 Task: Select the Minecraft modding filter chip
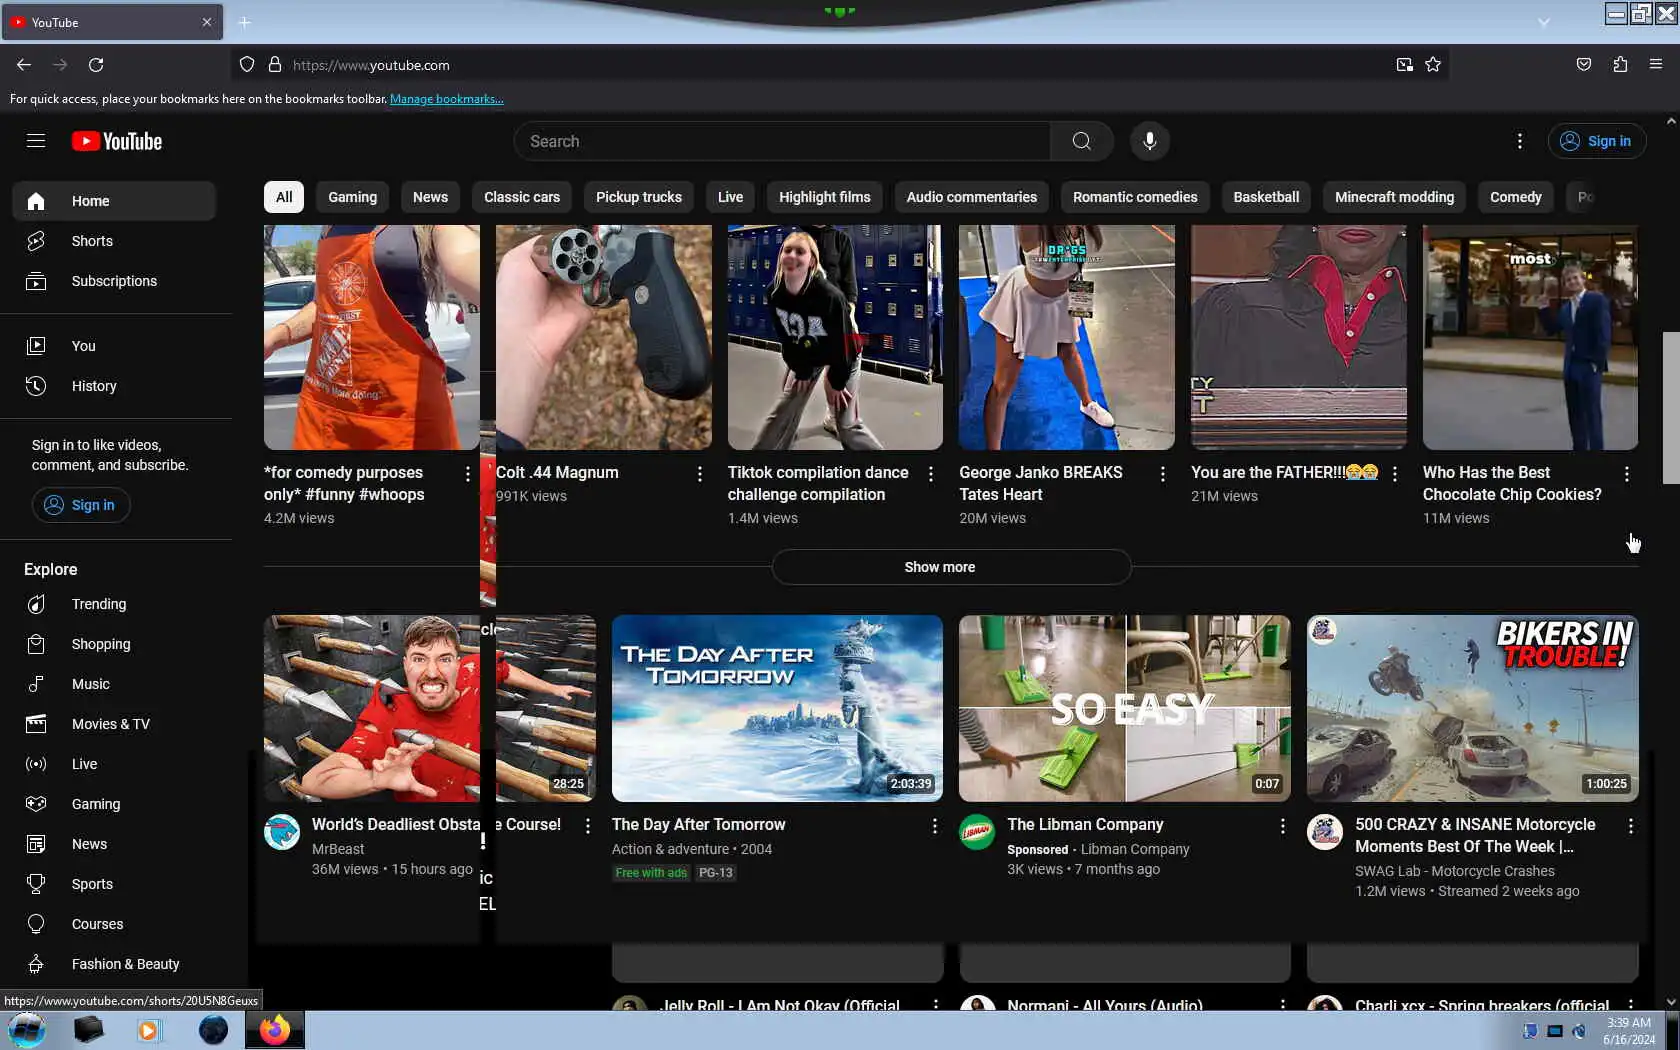pos(1394,197)
